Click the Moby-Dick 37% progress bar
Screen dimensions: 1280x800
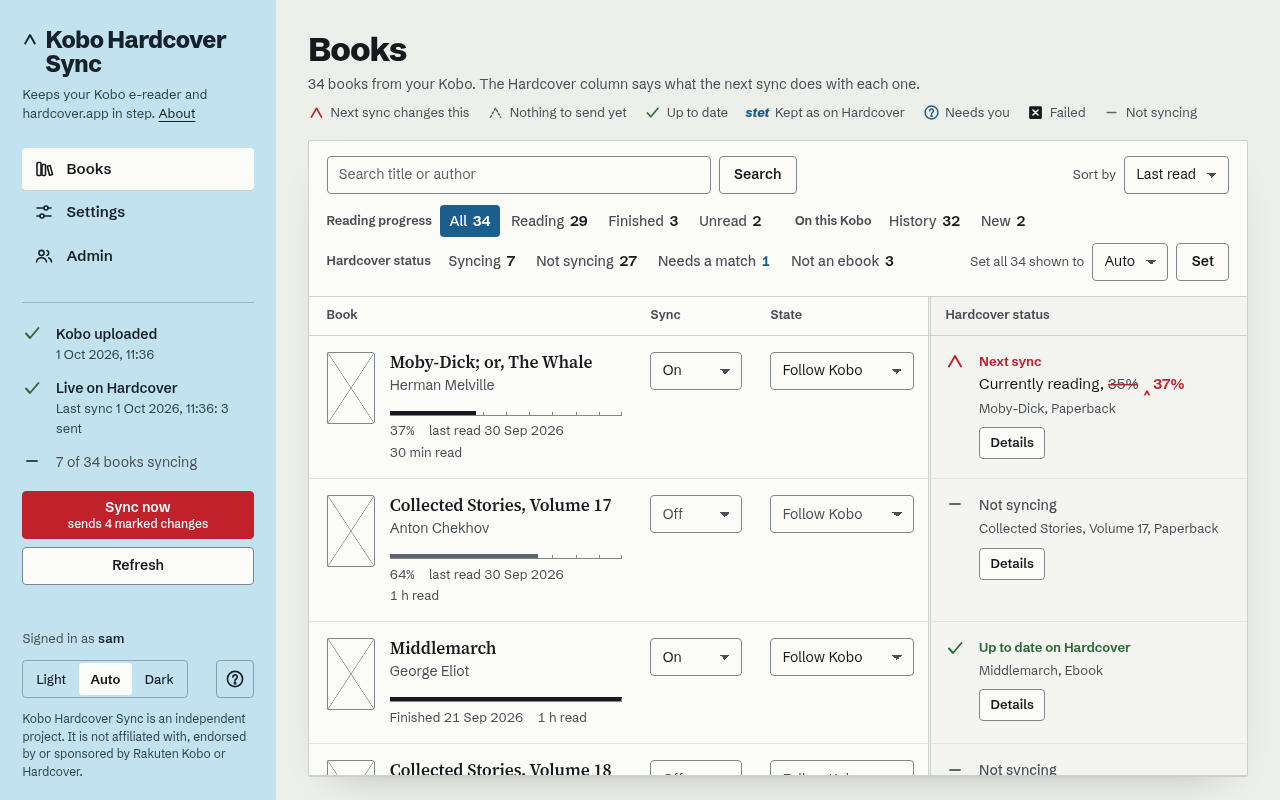tap(506, 413)
